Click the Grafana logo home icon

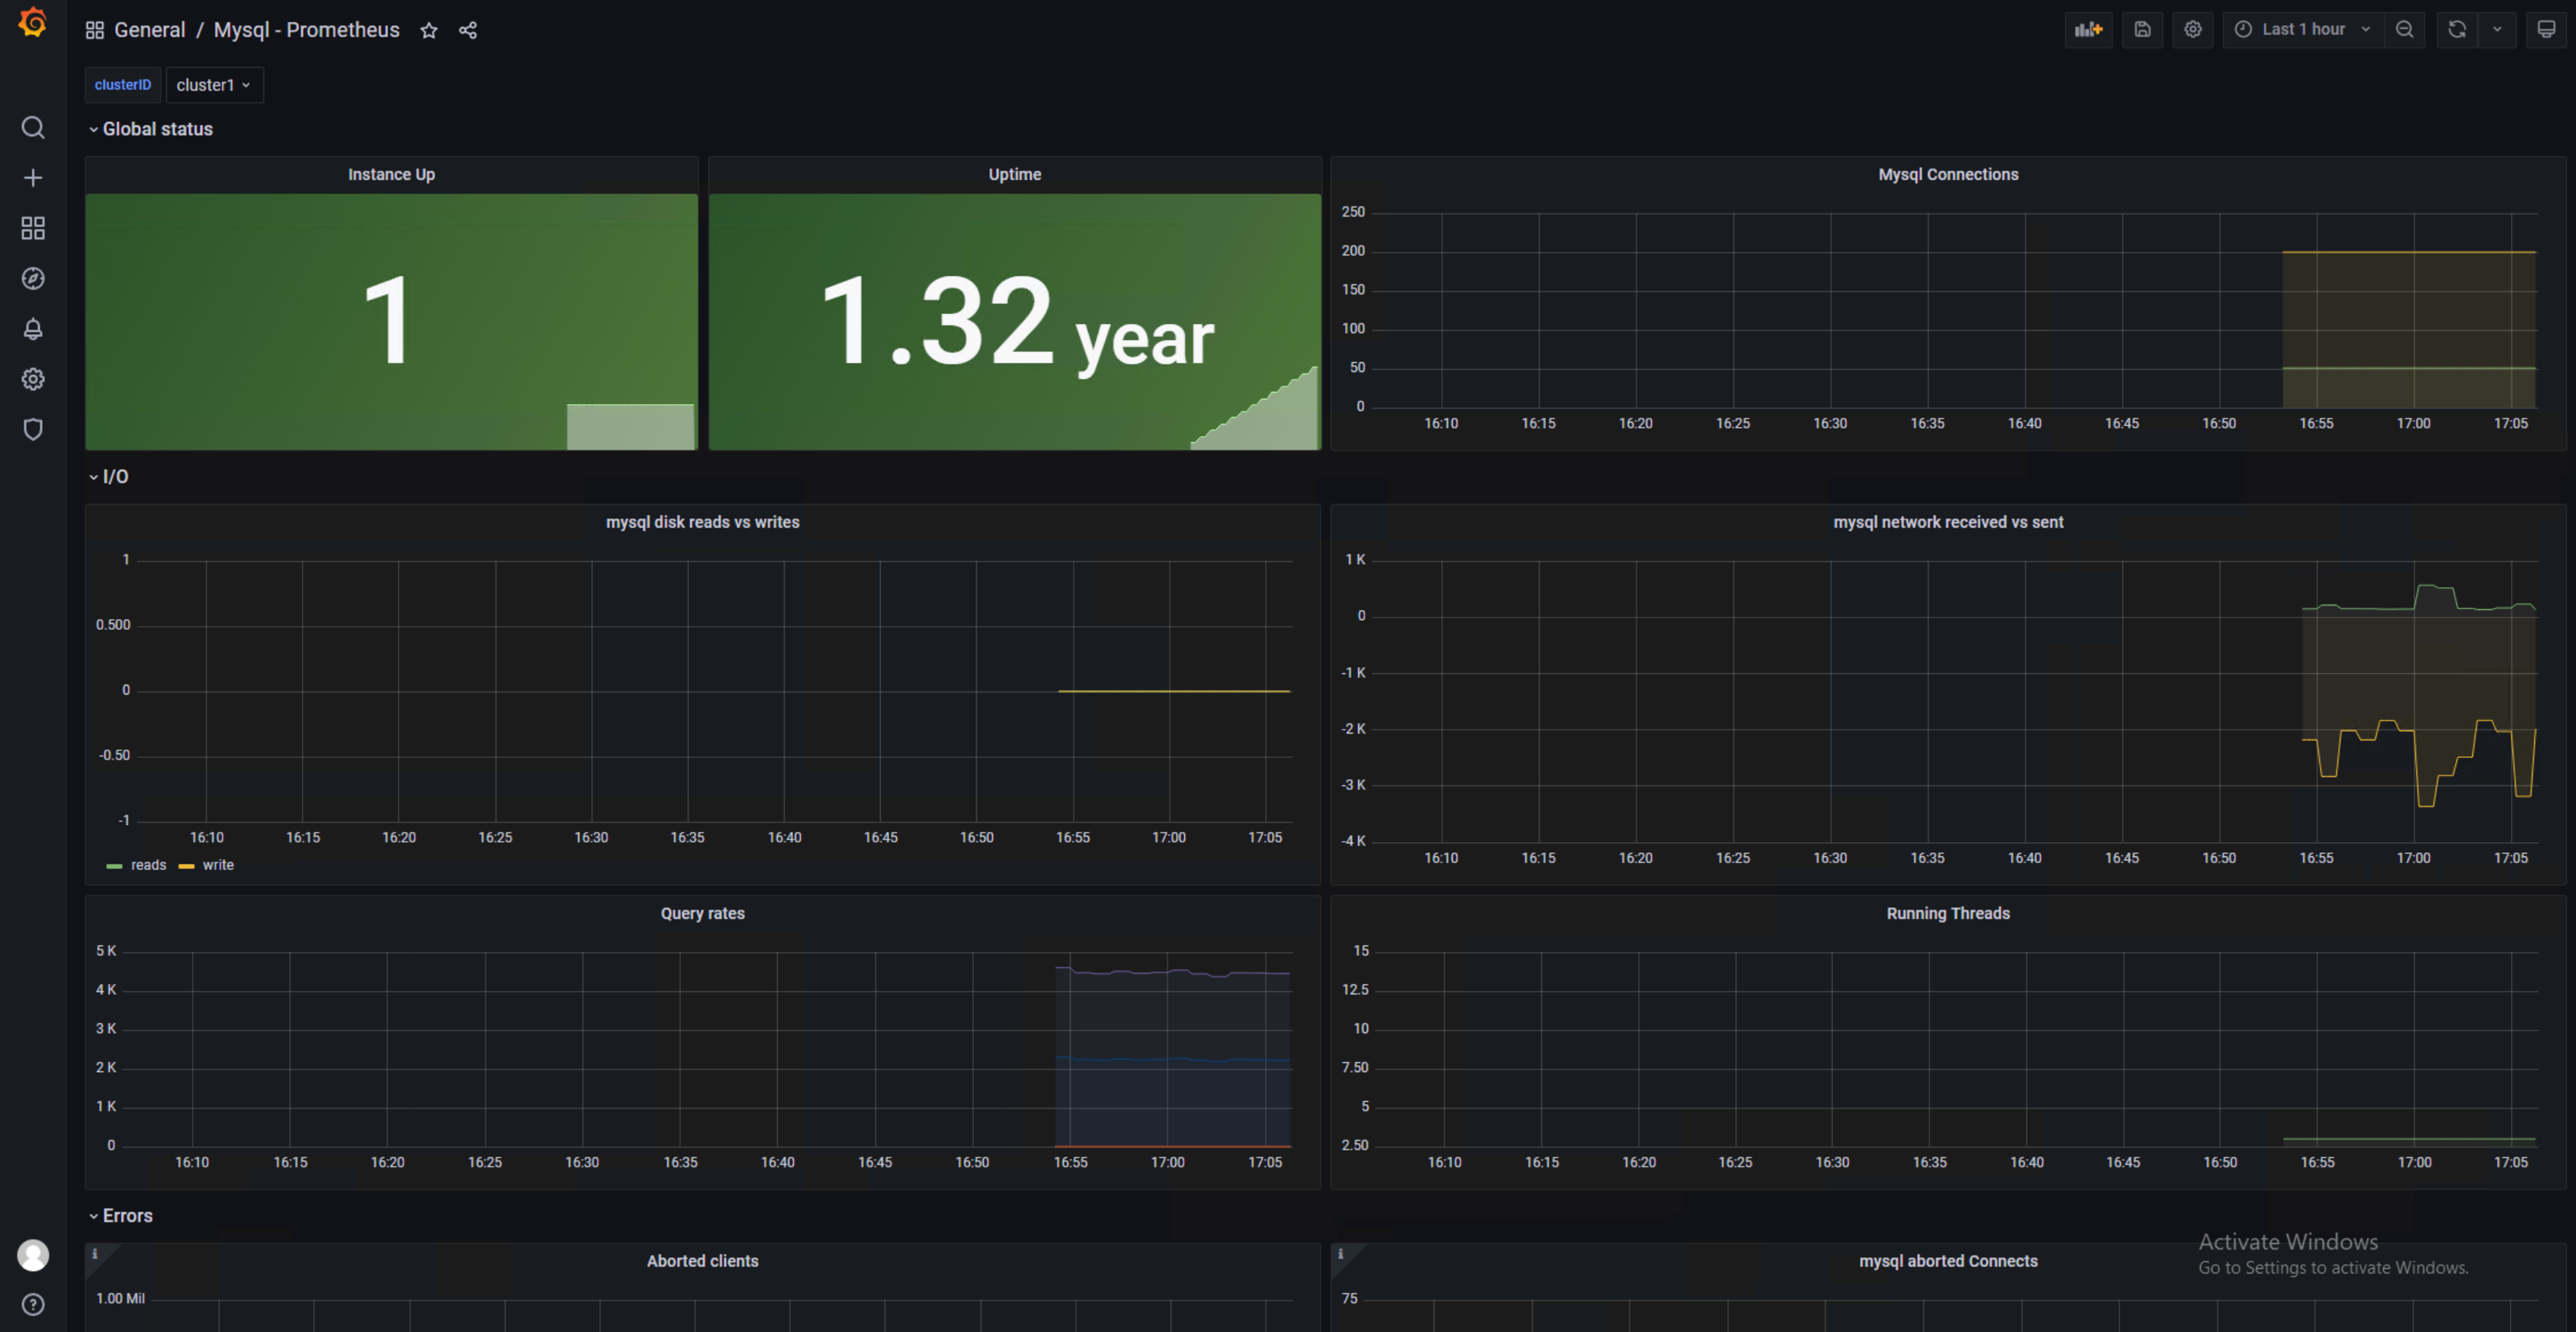(32, 22)
